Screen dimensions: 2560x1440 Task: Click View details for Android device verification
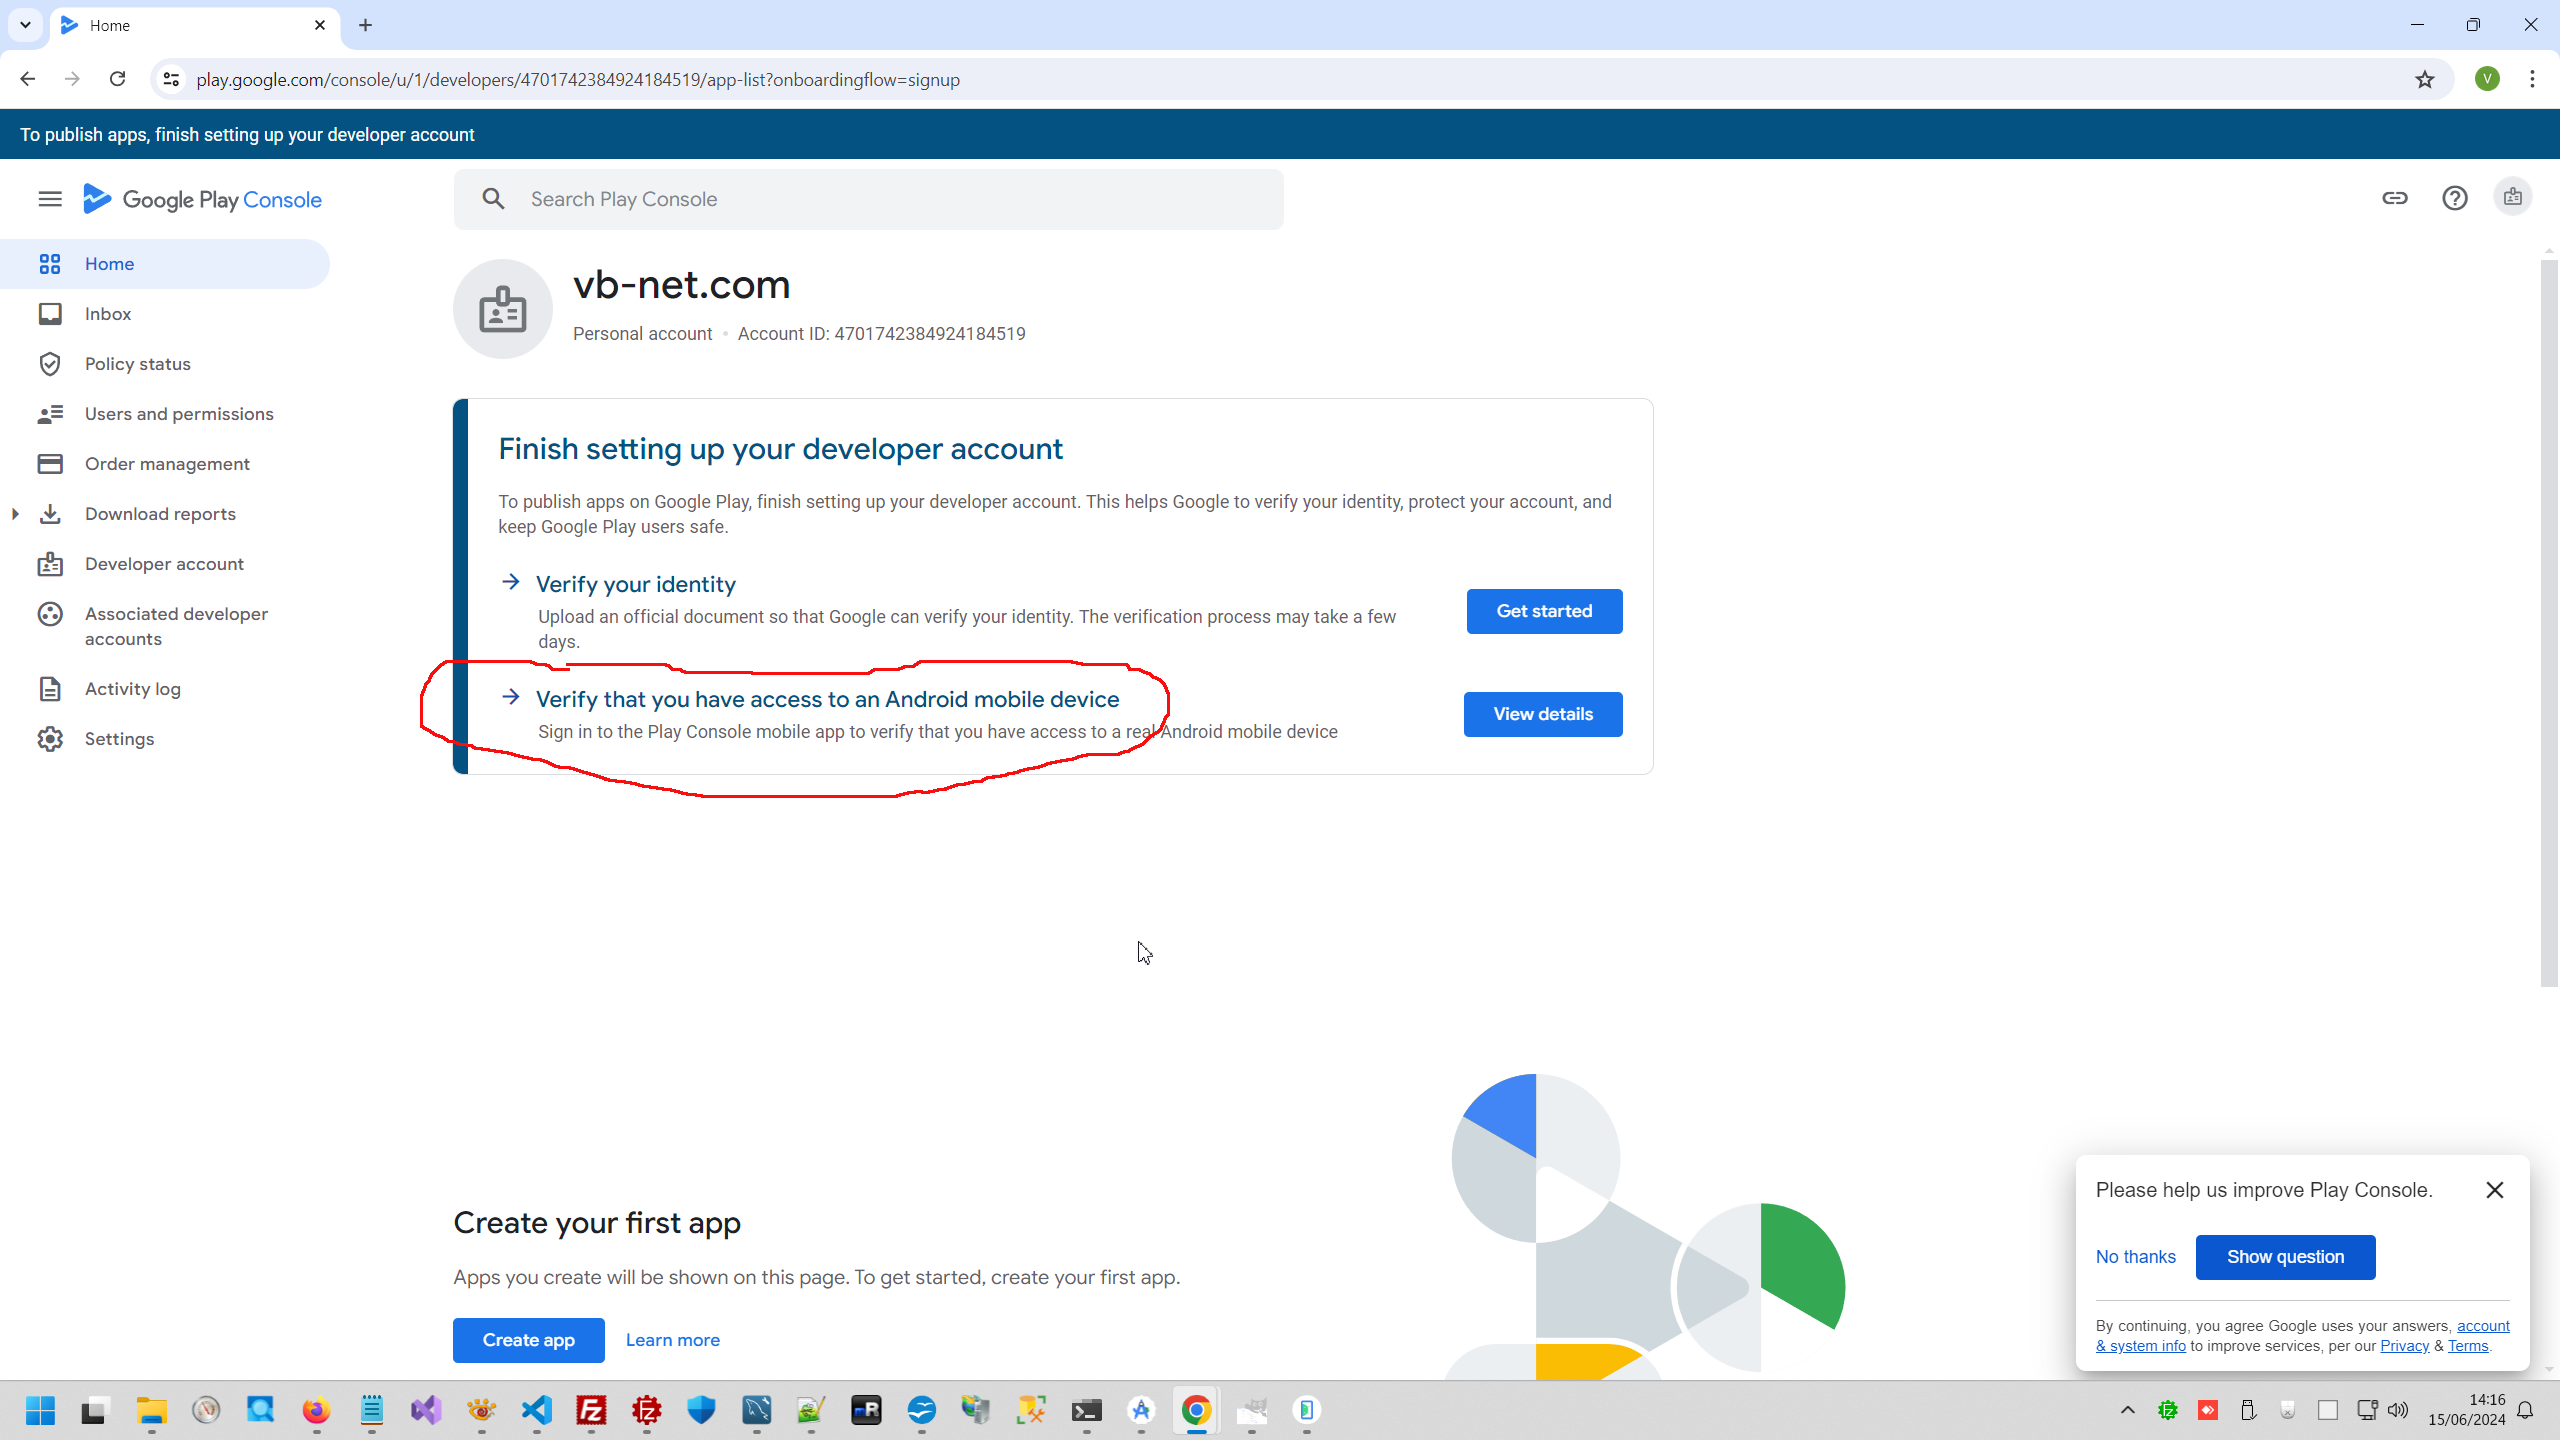tap(1542, 714)
